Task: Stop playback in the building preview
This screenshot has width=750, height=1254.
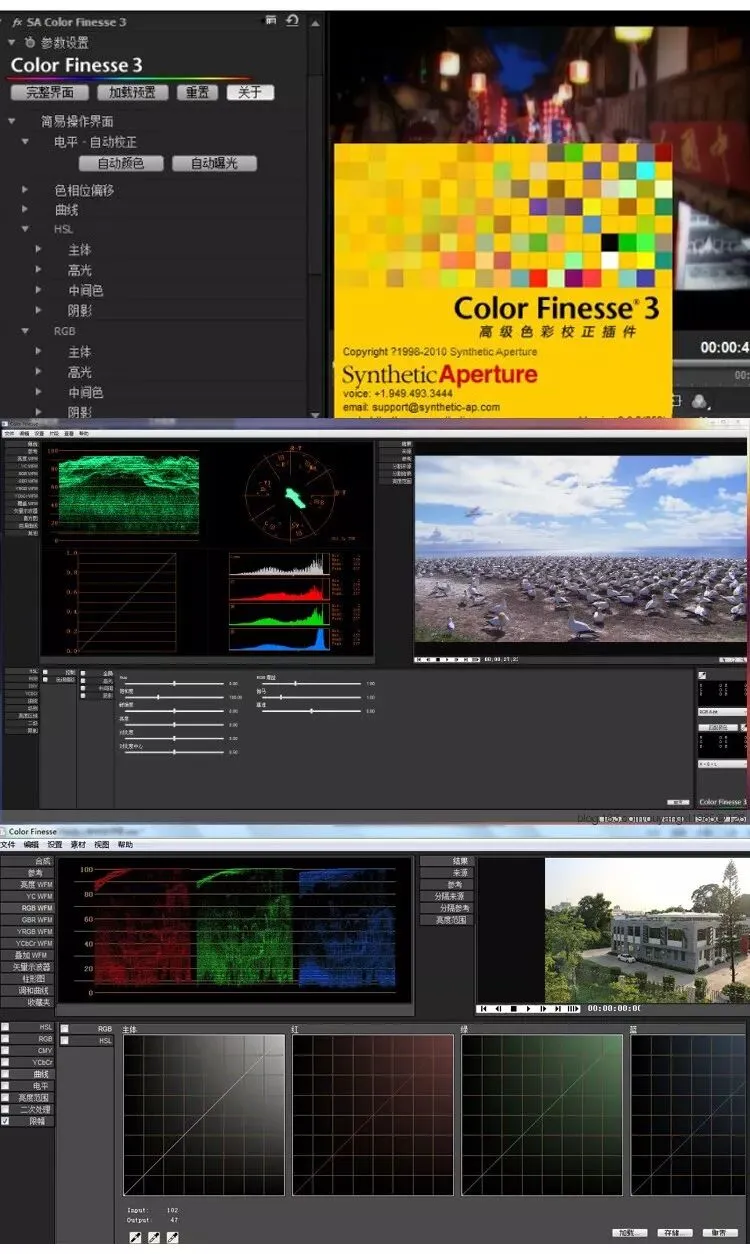Action: (x=514, y=1009)
